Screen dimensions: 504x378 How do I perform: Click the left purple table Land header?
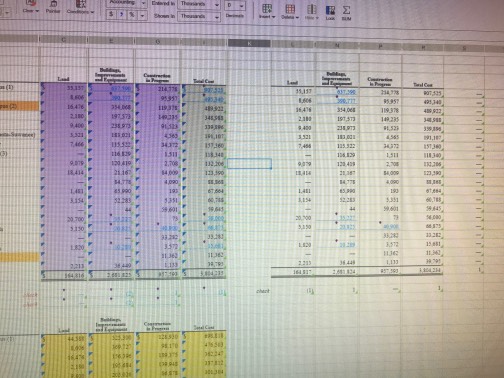(x=63, y=79)
